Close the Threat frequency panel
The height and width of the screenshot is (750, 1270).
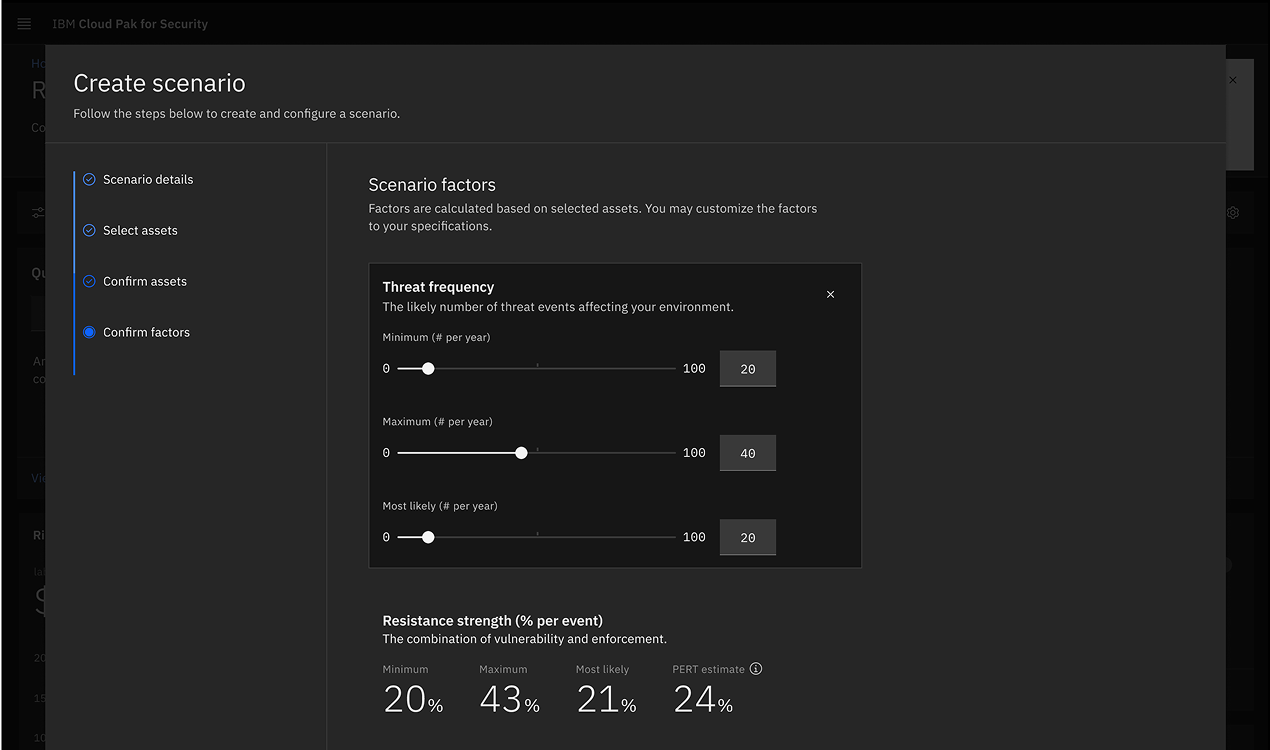pos(830,294)
